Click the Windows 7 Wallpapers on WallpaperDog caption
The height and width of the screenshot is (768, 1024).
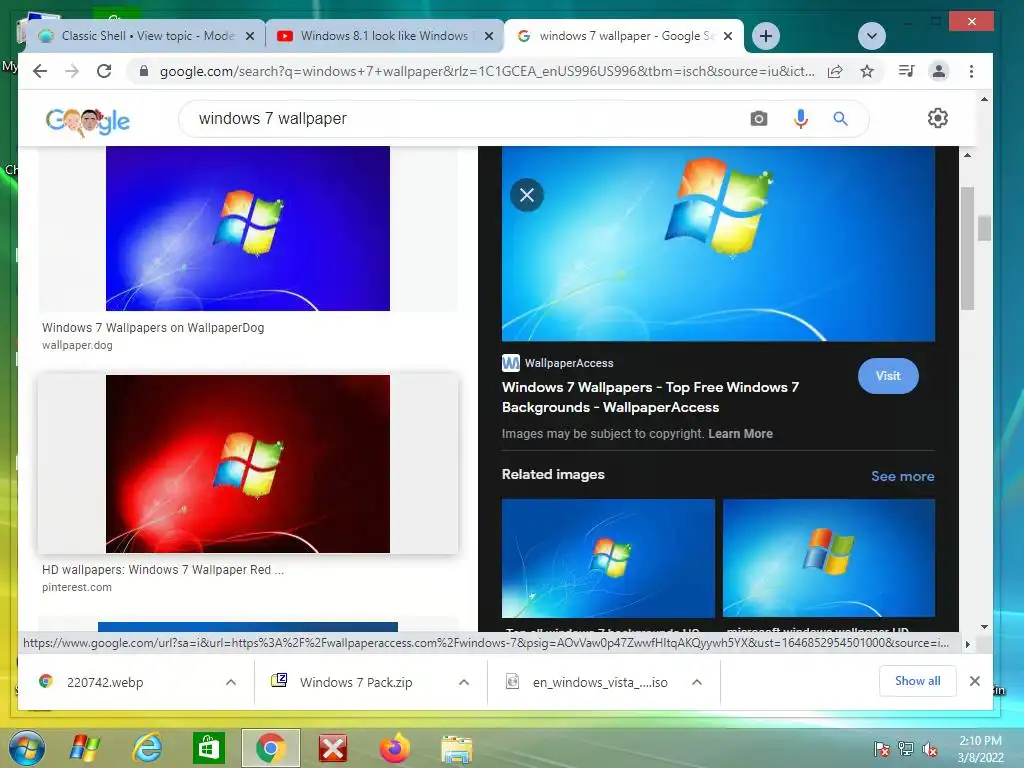[153, 328]
